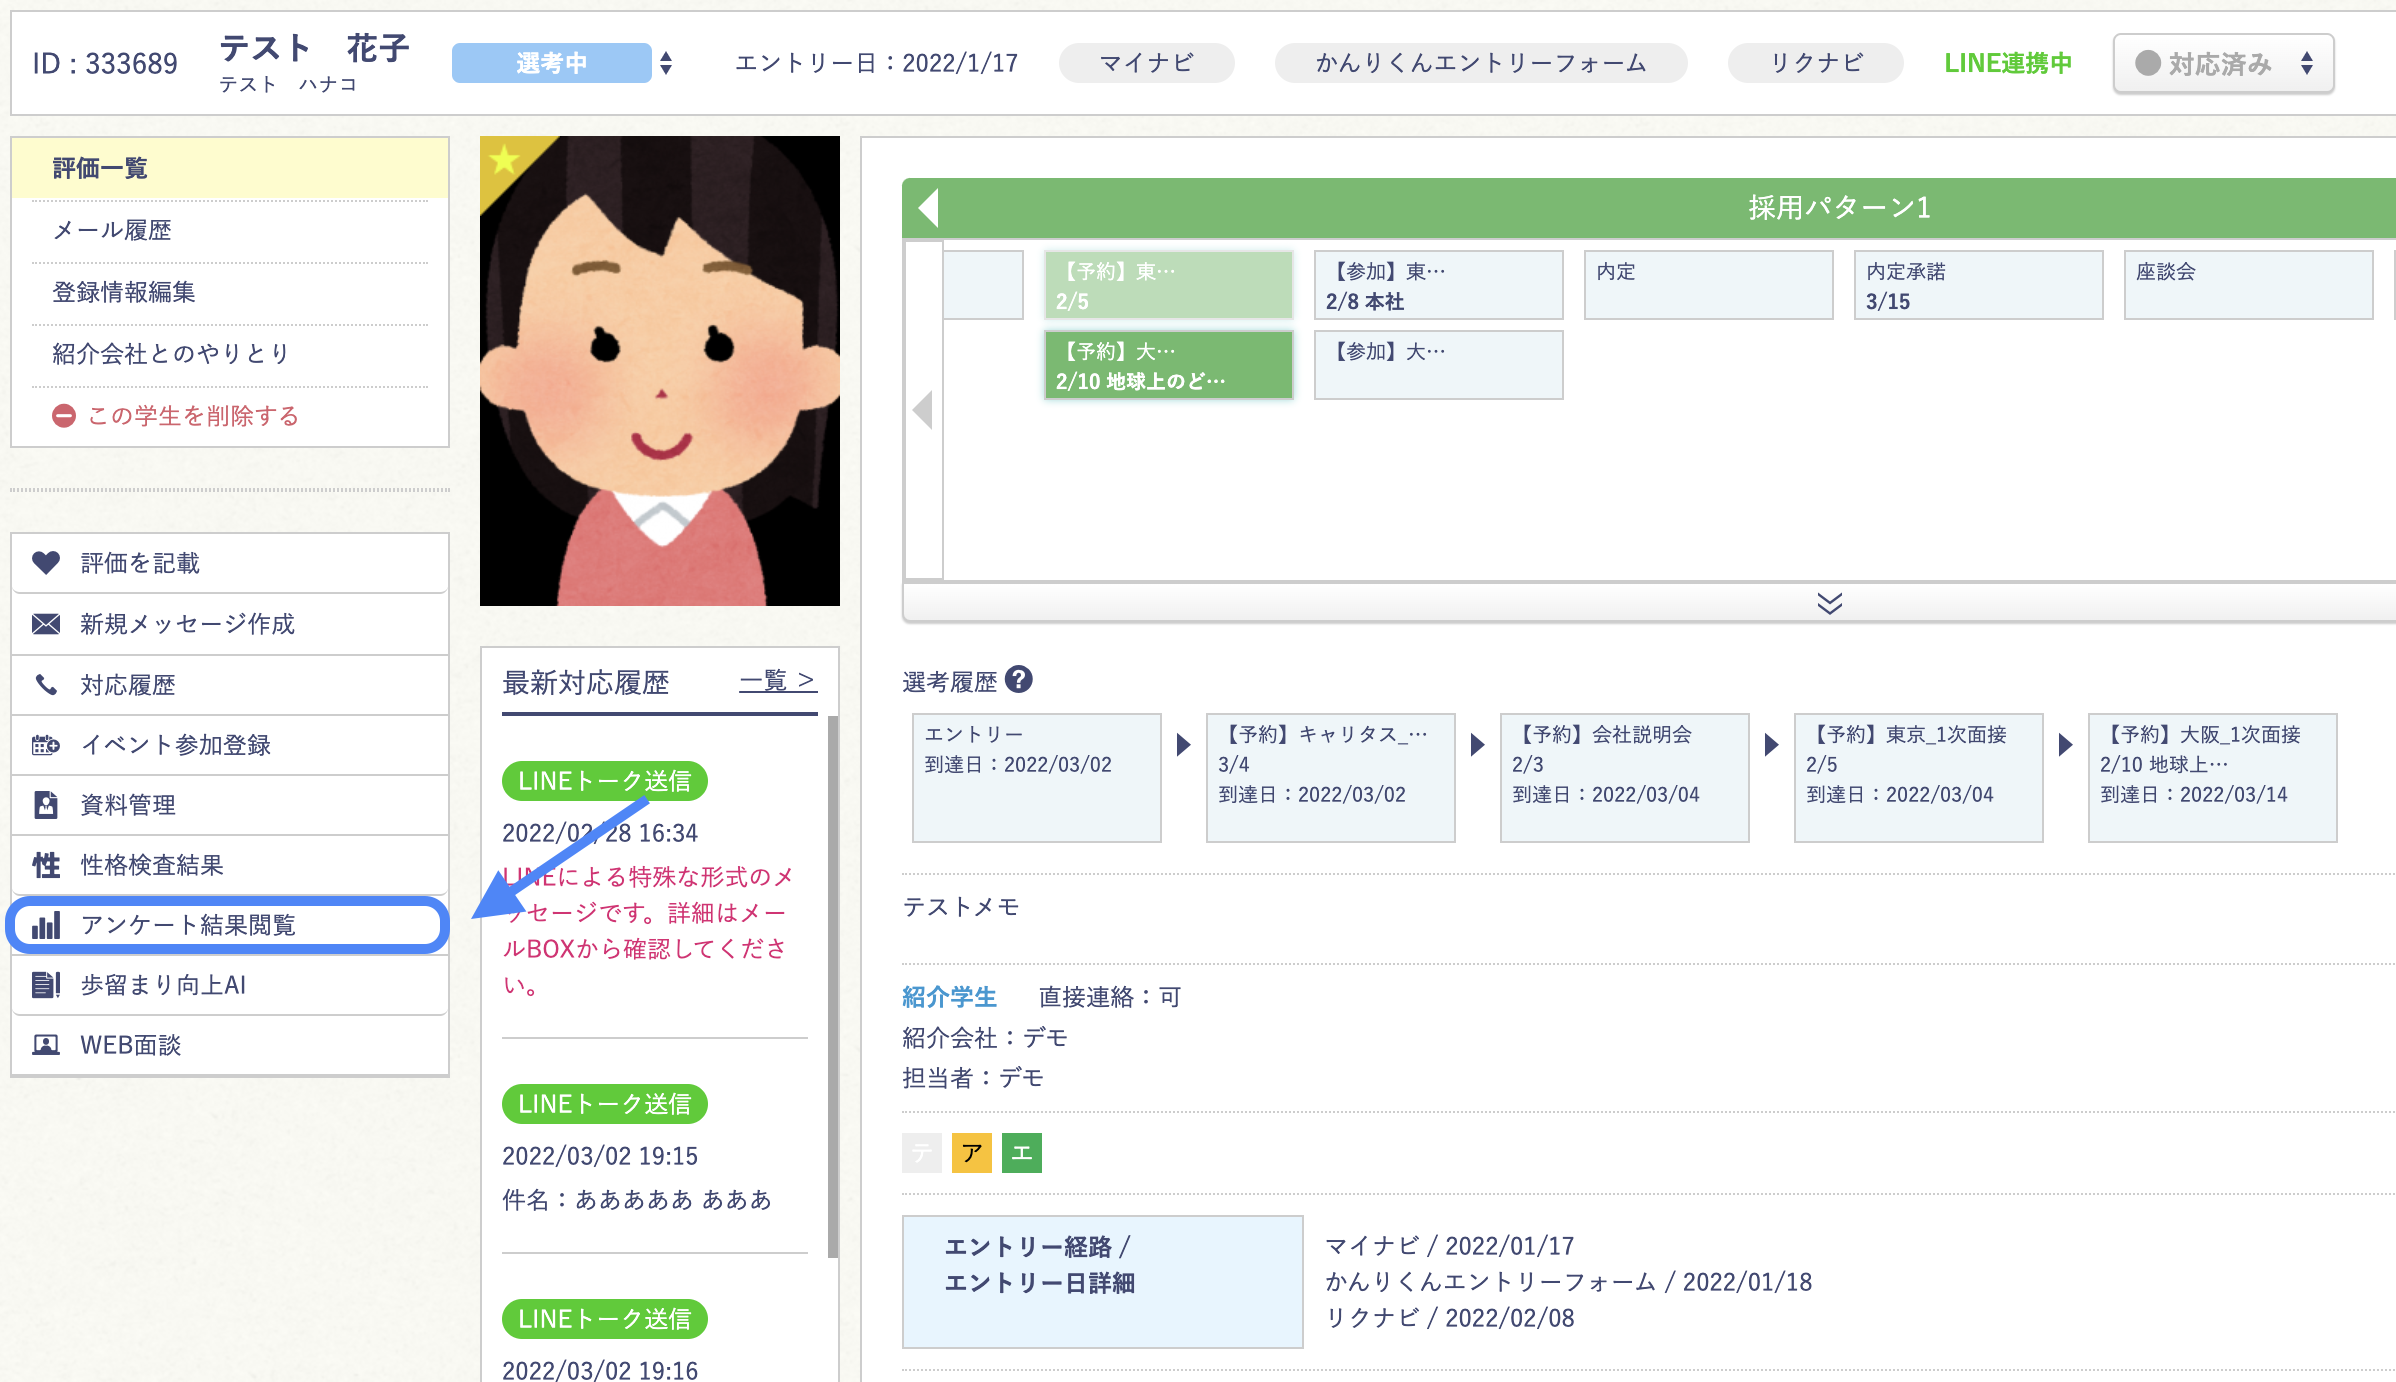Screen dimensions: 2396x1382
Task: Open 登録情報編集 in the side menu
Action: point(230,292)
